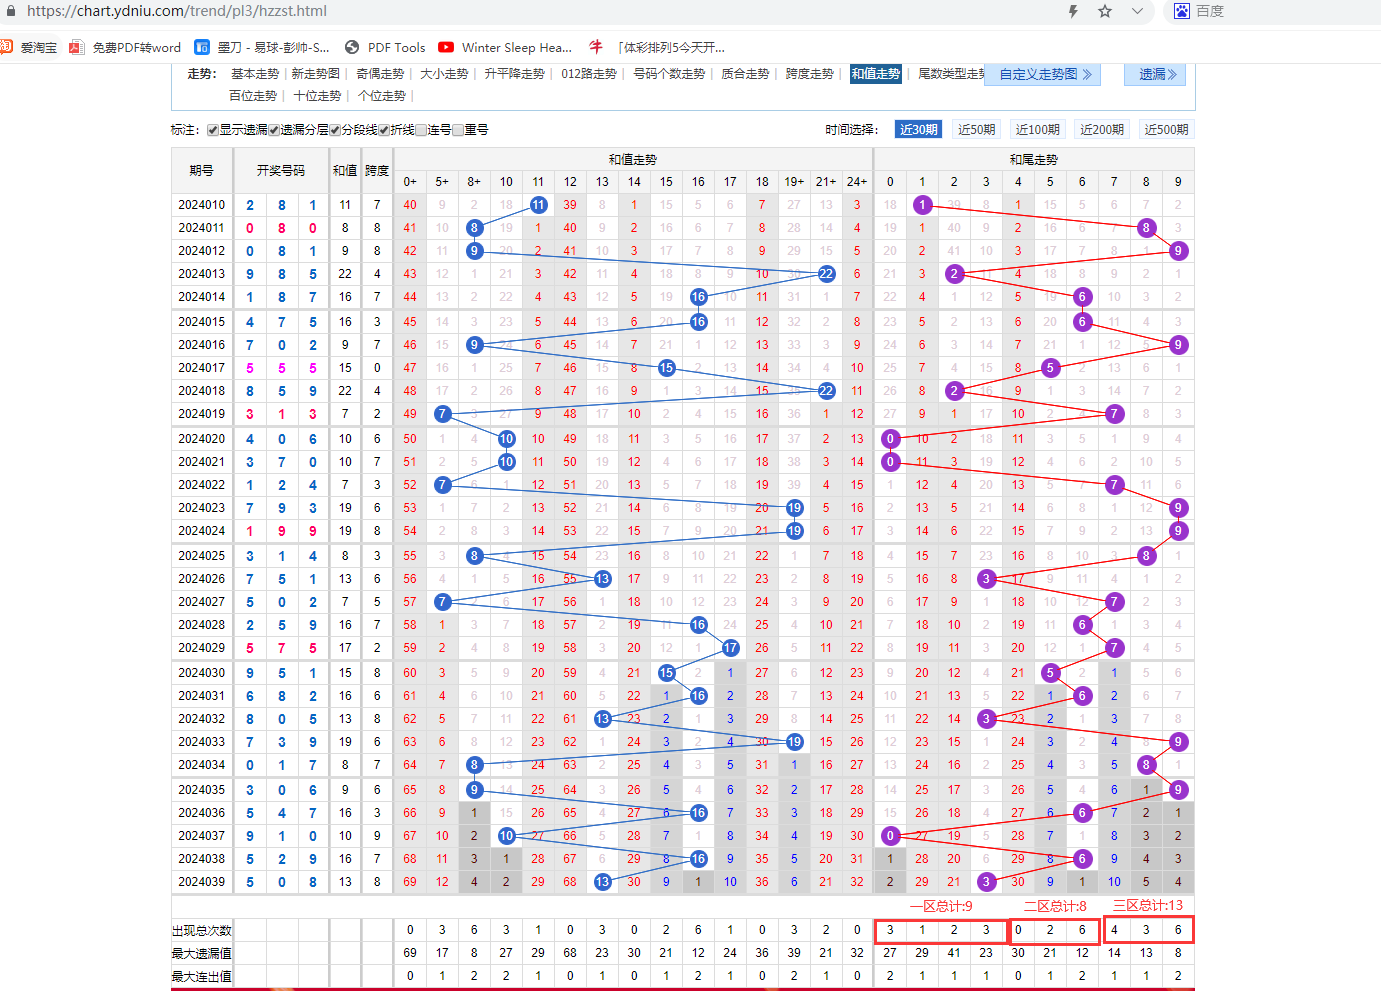Uncheck the 显示遗漏 checkbox
Screen dimensions: 1381x991
[x=213, y=130]
